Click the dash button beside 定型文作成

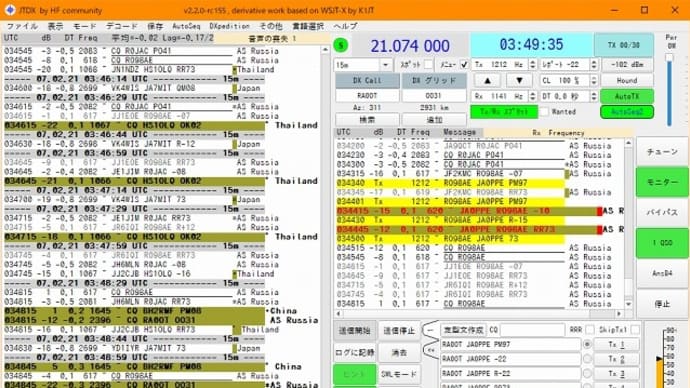[x=431, y=330]
